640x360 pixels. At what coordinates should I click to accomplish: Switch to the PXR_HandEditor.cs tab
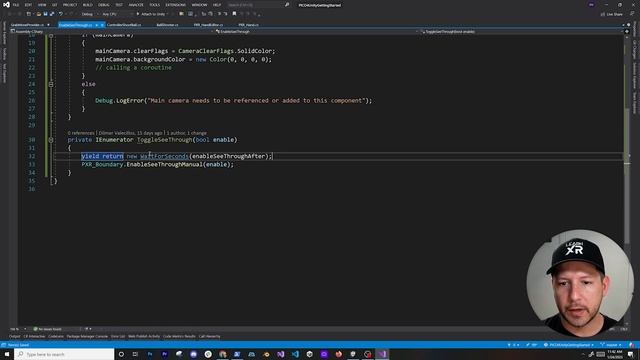point(208,25)
